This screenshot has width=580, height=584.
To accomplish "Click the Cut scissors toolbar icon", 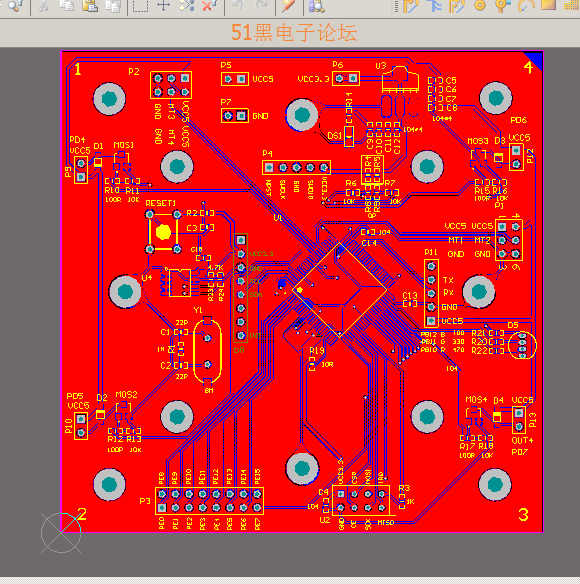I will point(44,5).
